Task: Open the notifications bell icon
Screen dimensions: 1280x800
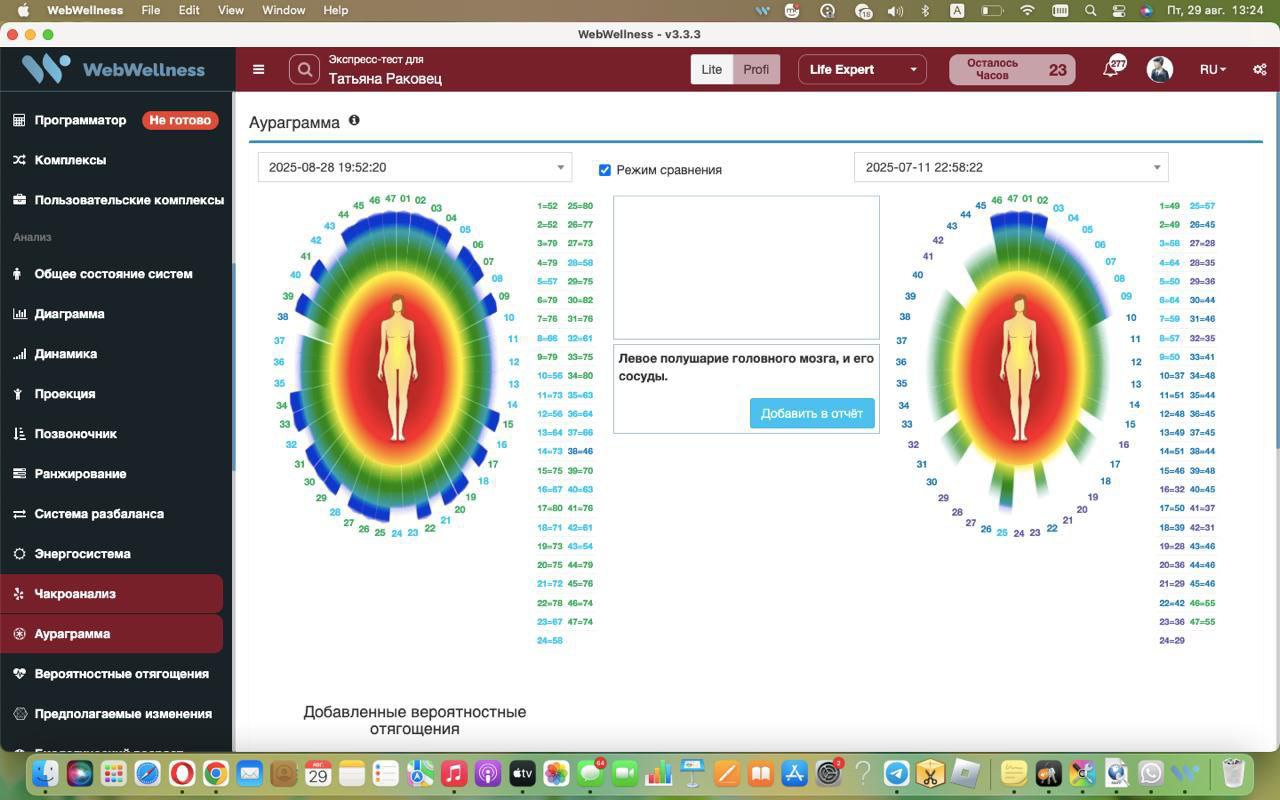Action: point(1111,69)
